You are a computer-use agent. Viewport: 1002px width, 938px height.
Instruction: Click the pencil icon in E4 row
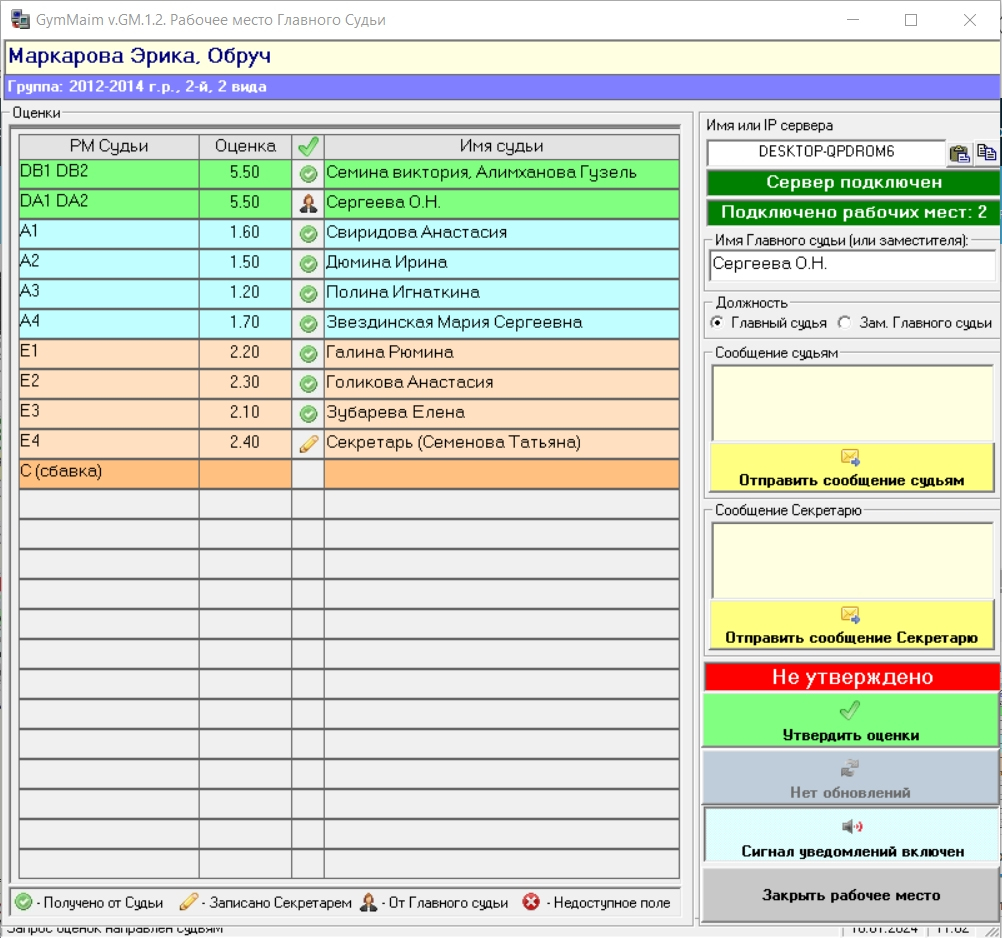308,443
